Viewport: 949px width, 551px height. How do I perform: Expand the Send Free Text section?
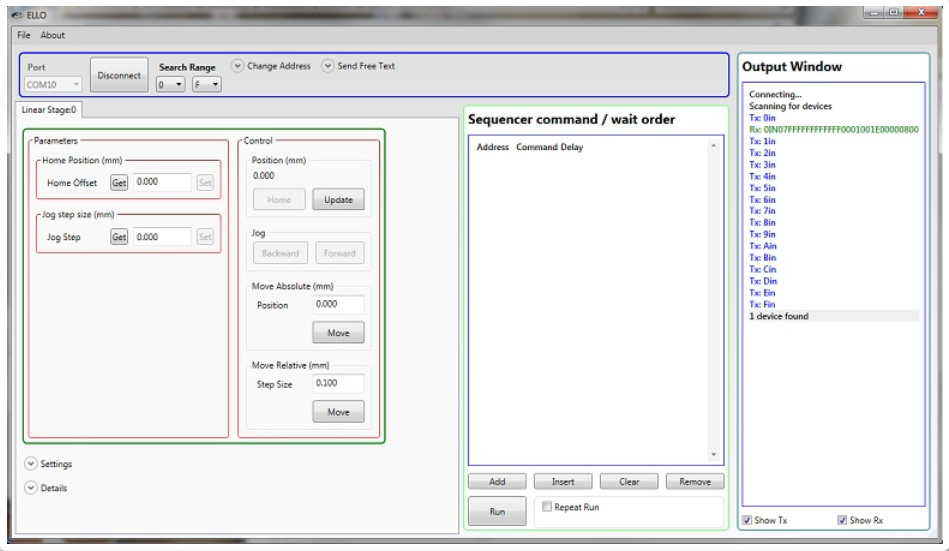[328, 66]
